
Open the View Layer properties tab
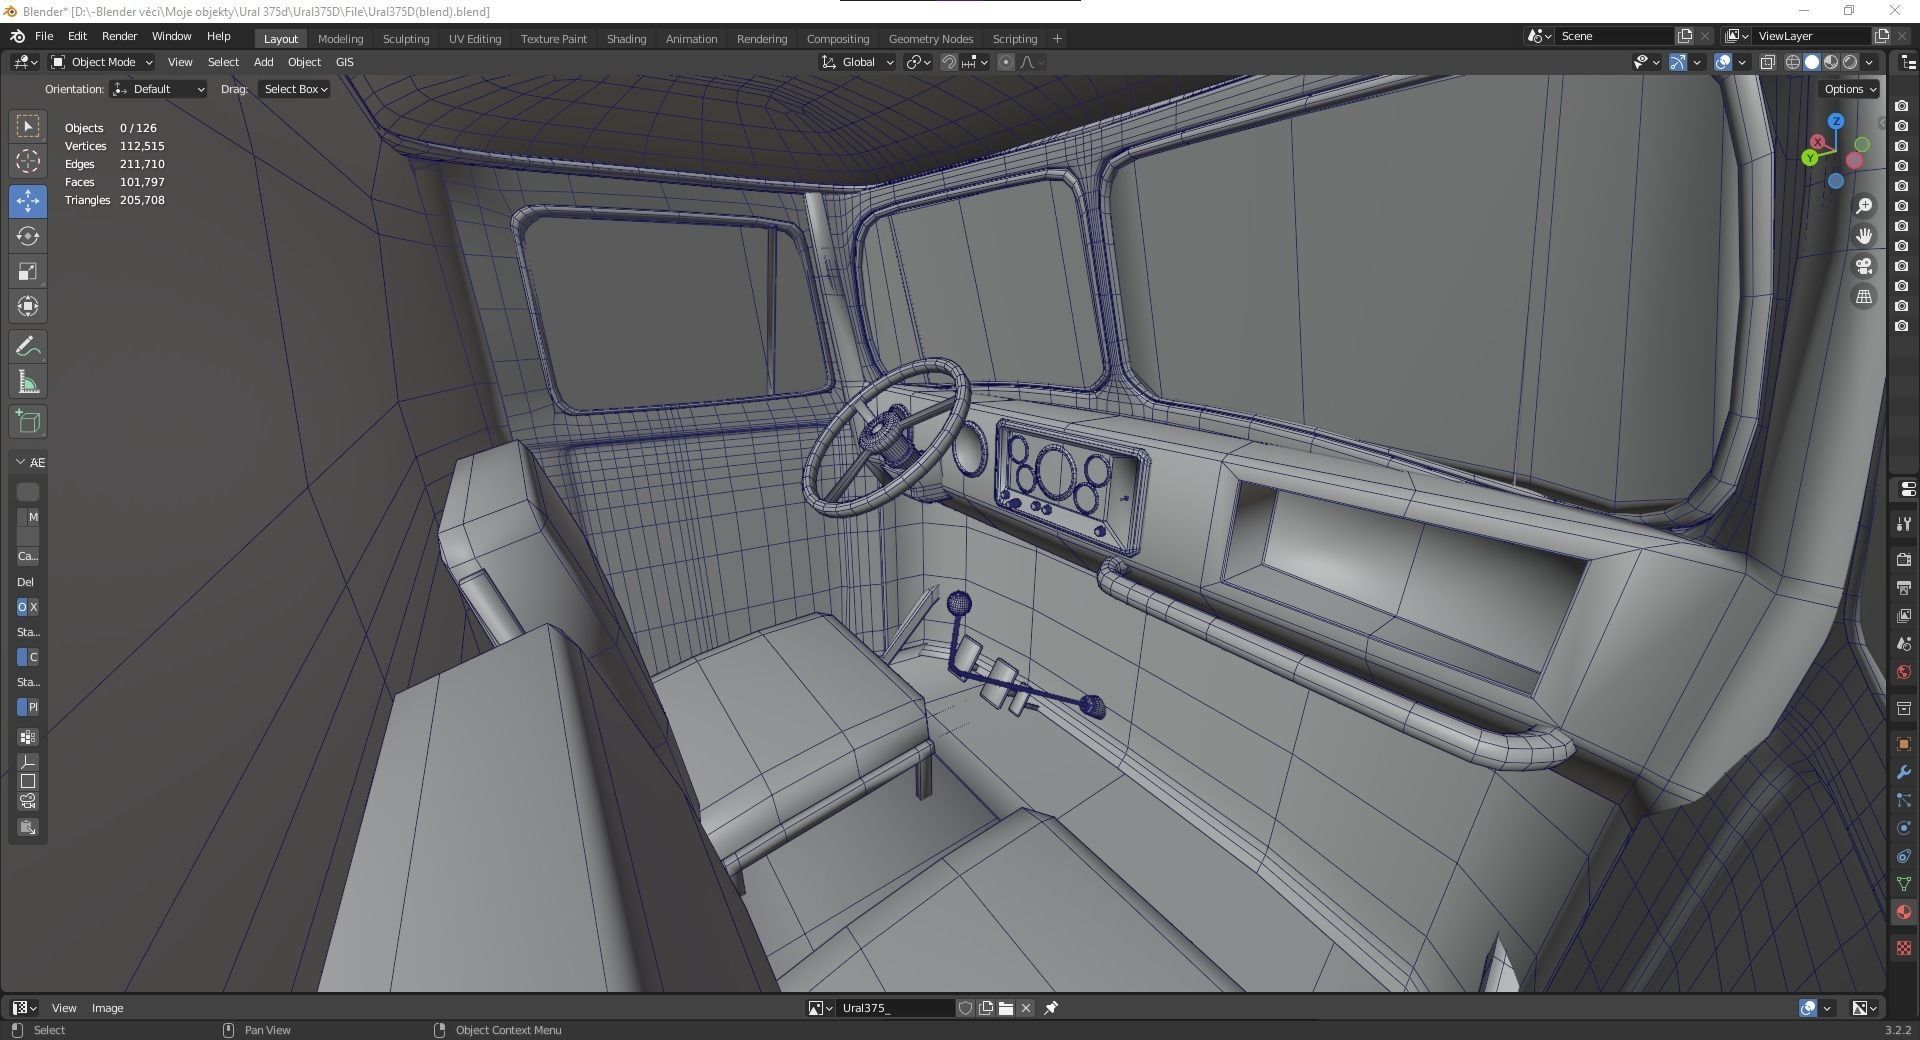(x=1903, y=616)
